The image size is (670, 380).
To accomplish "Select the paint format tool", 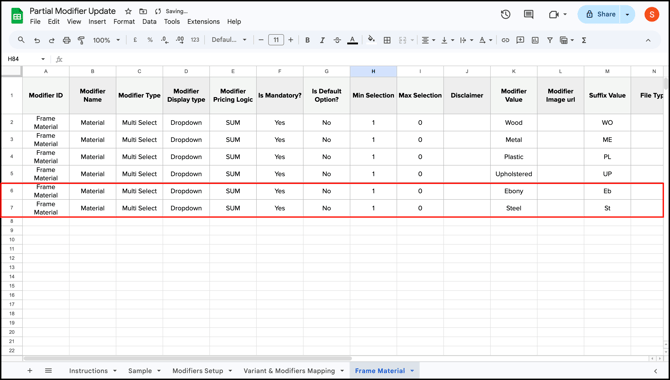I will click(81, 40).
